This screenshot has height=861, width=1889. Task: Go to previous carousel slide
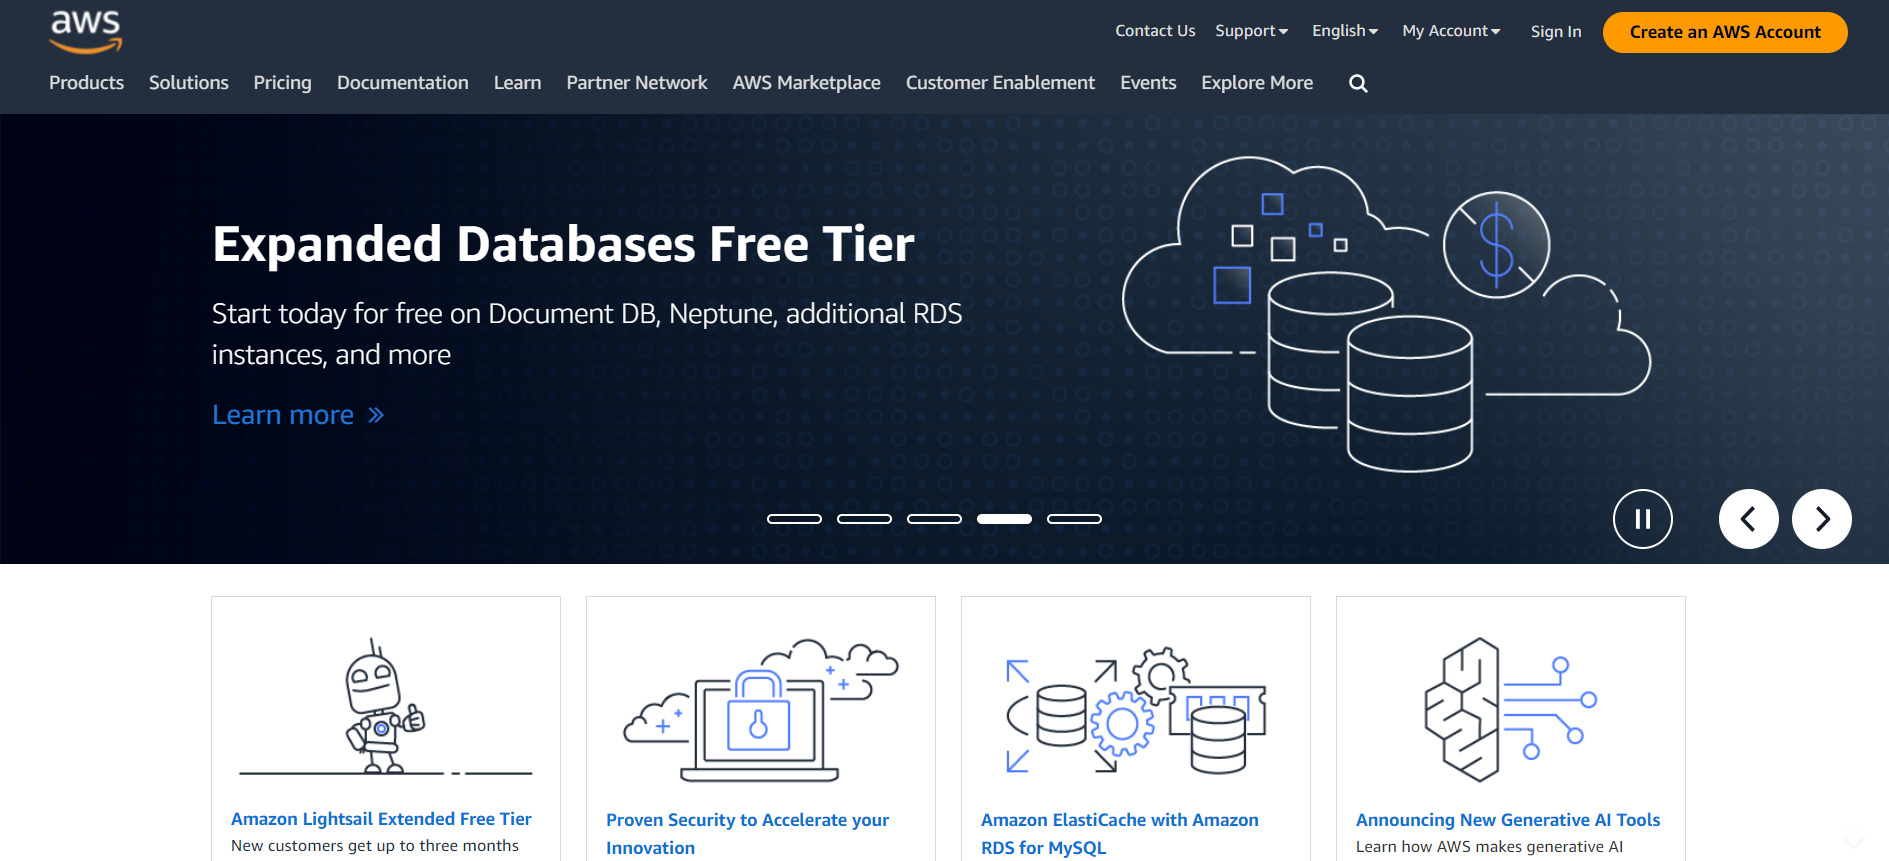click(1748, 519)
